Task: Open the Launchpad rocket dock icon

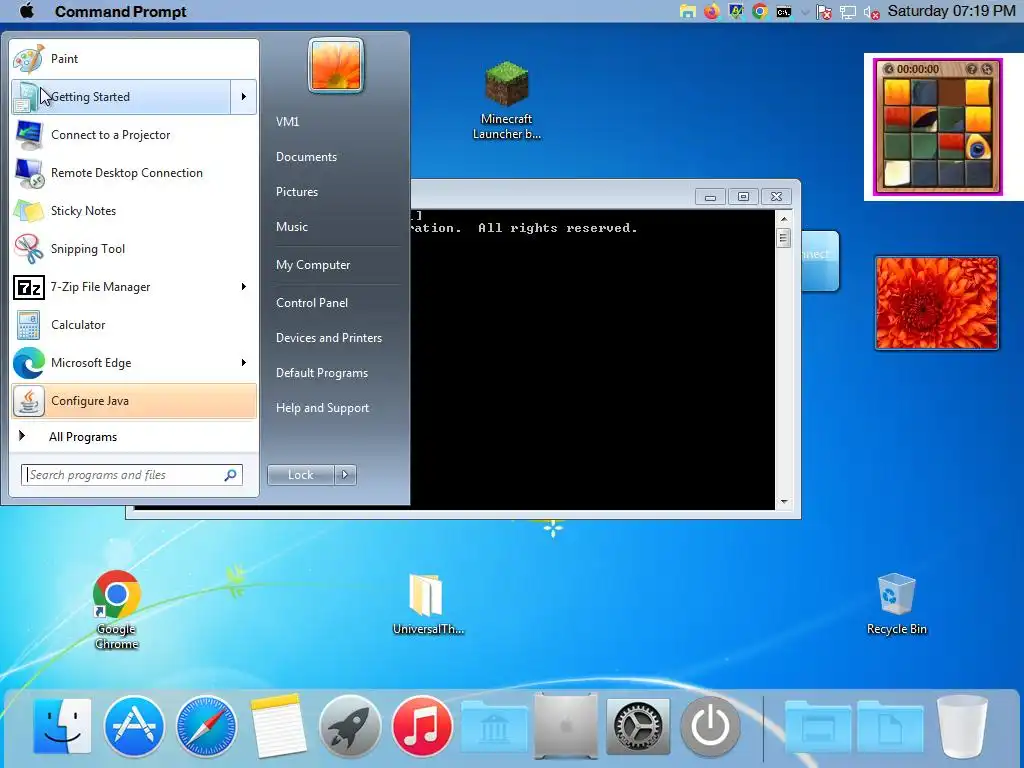Action: point(350,726)
